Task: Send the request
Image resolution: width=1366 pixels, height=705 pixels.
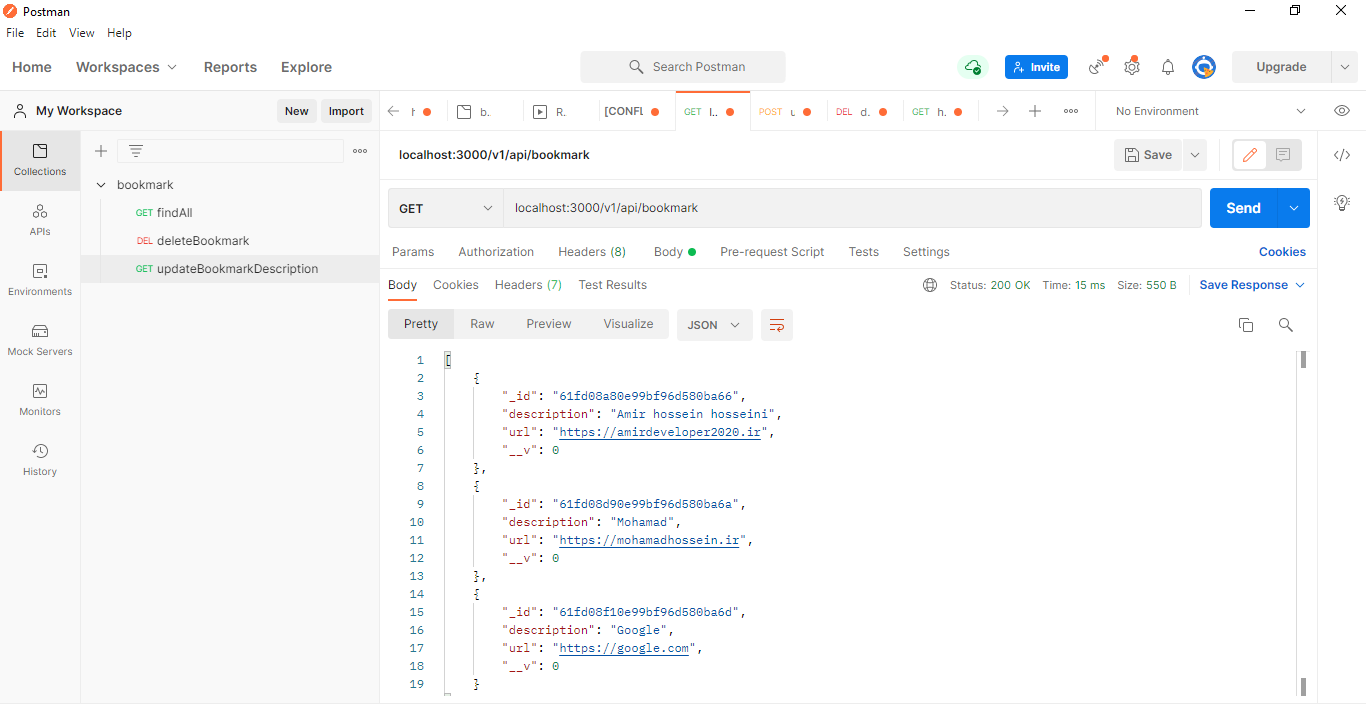Action: [1243, 208]
